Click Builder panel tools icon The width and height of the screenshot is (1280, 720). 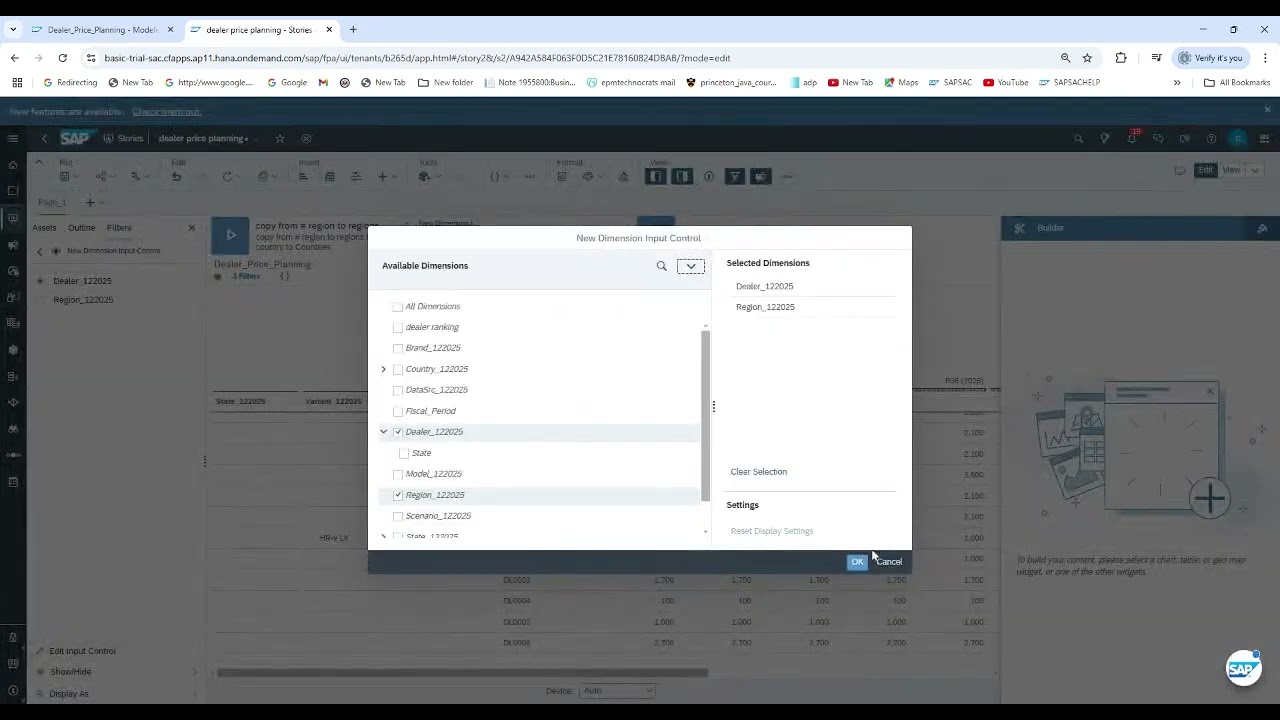click(1019, 228)
